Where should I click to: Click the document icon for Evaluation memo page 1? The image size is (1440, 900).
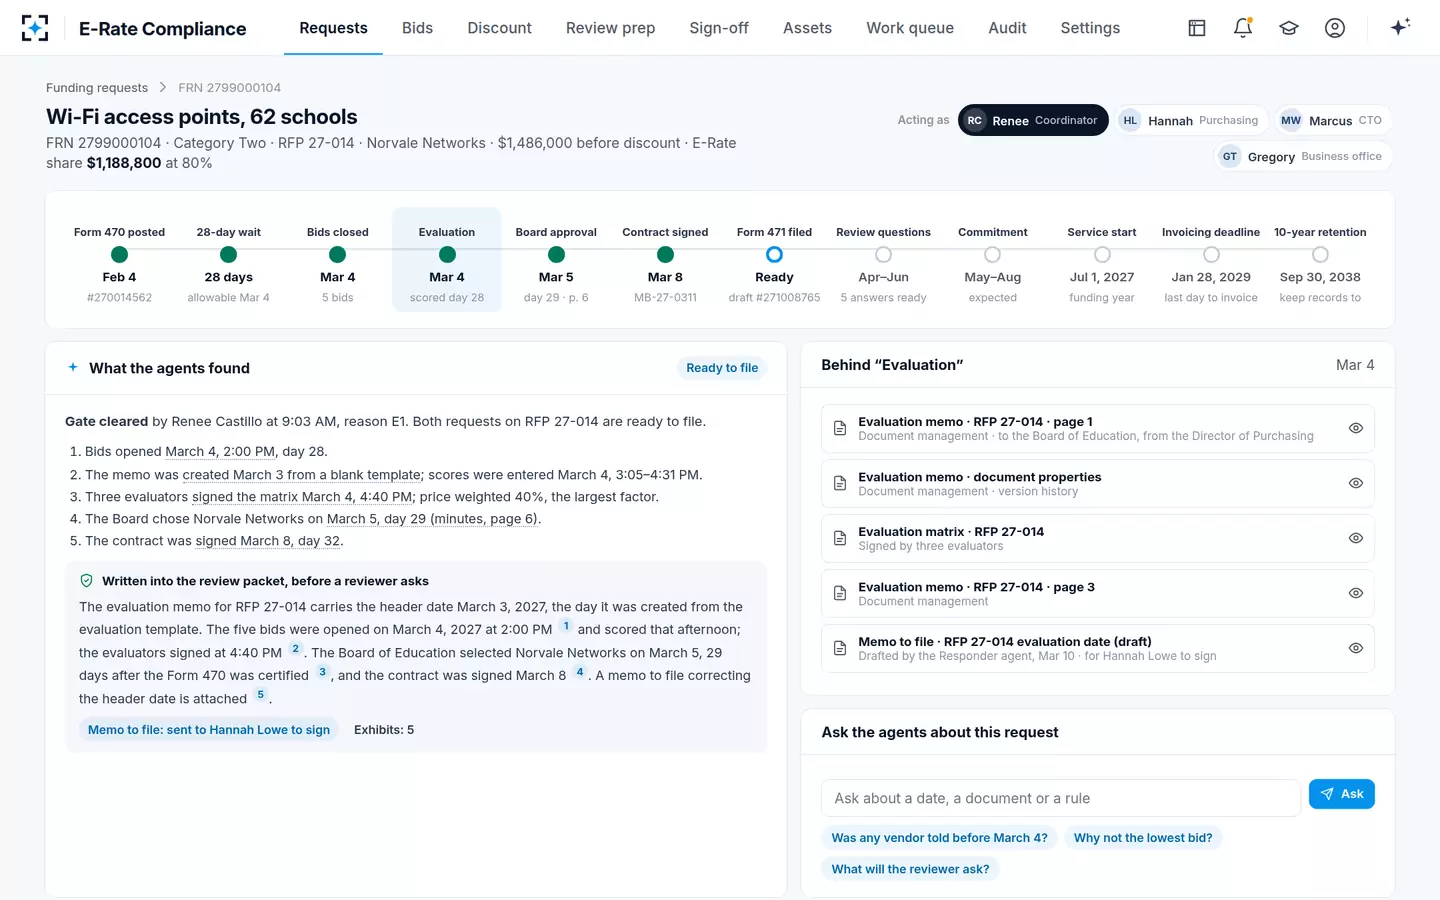tap(840, 429)
